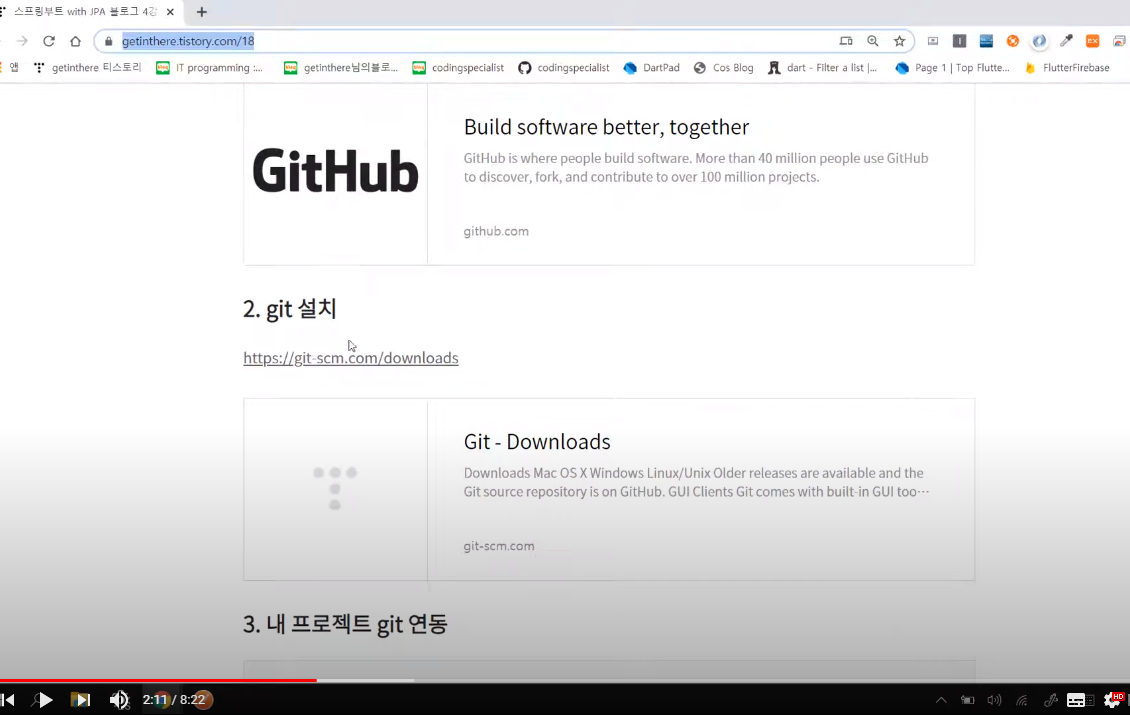
Task: Click the zoom magnifier in address bar
Action: coord(873,41)
